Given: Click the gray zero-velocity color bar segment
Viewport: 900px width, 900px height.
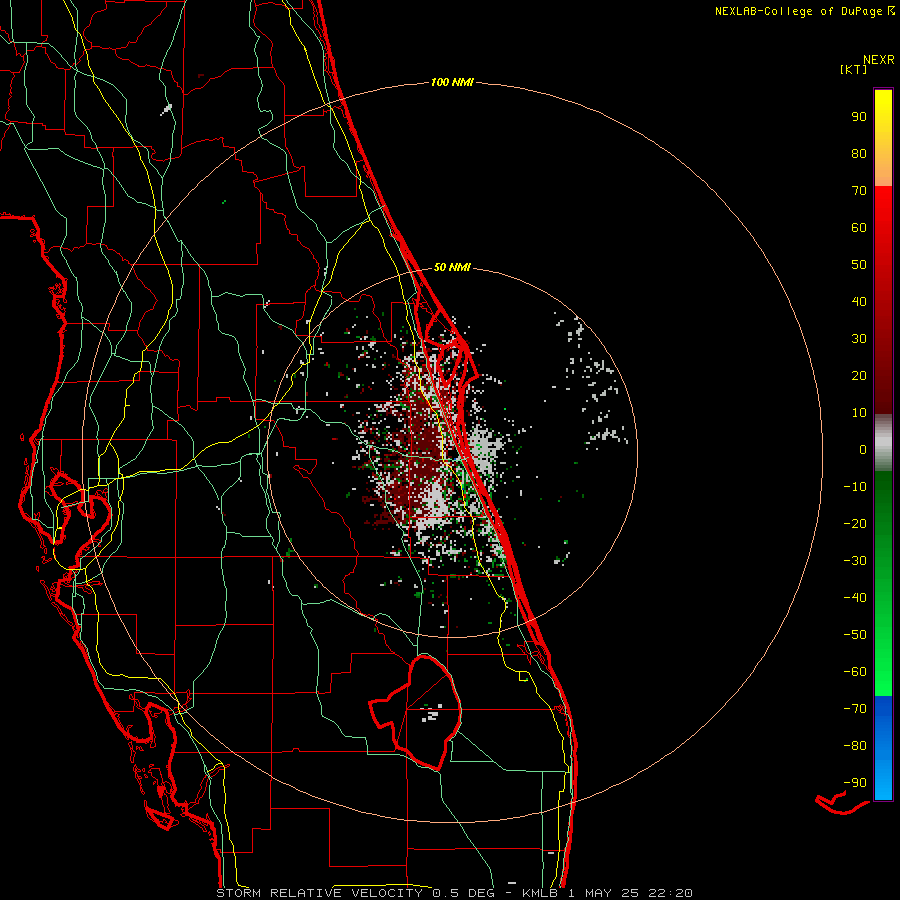Looking at the screenshot, I should tap(883, 443).
